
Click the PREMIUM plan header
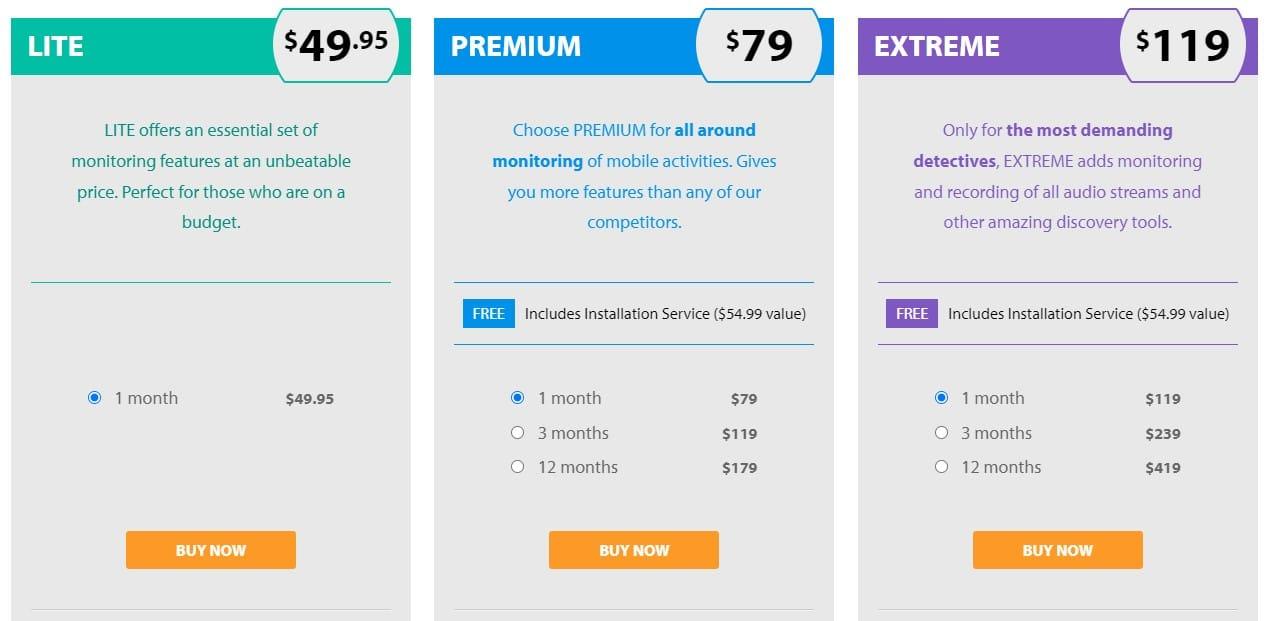pyautogui.click(x=515, y=45)
